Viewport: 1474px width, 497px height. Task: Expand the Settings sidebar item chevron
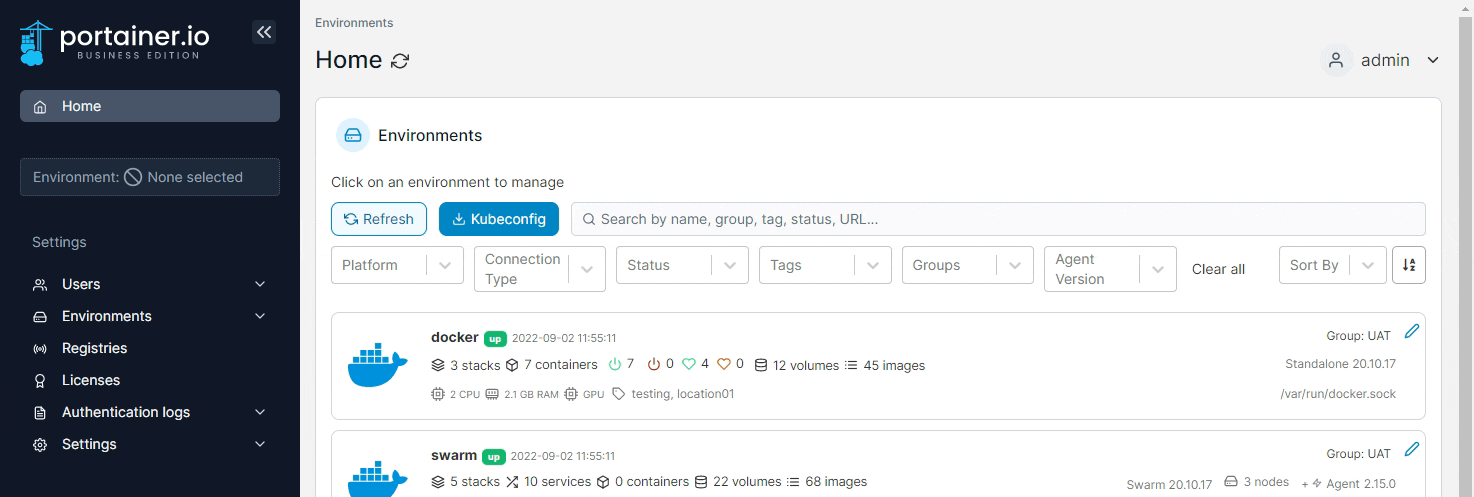260,445
